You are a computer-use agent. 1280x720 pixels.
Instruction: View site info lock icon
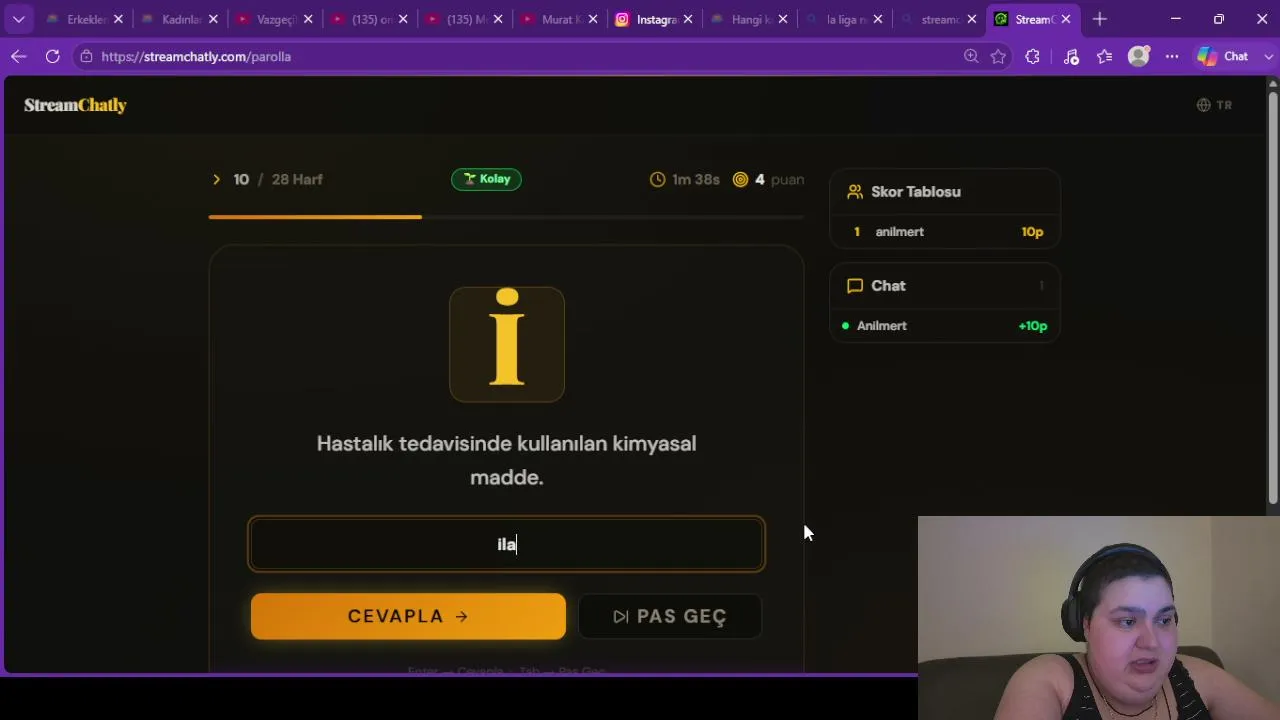pyautogui.click(x=86, y=57)
